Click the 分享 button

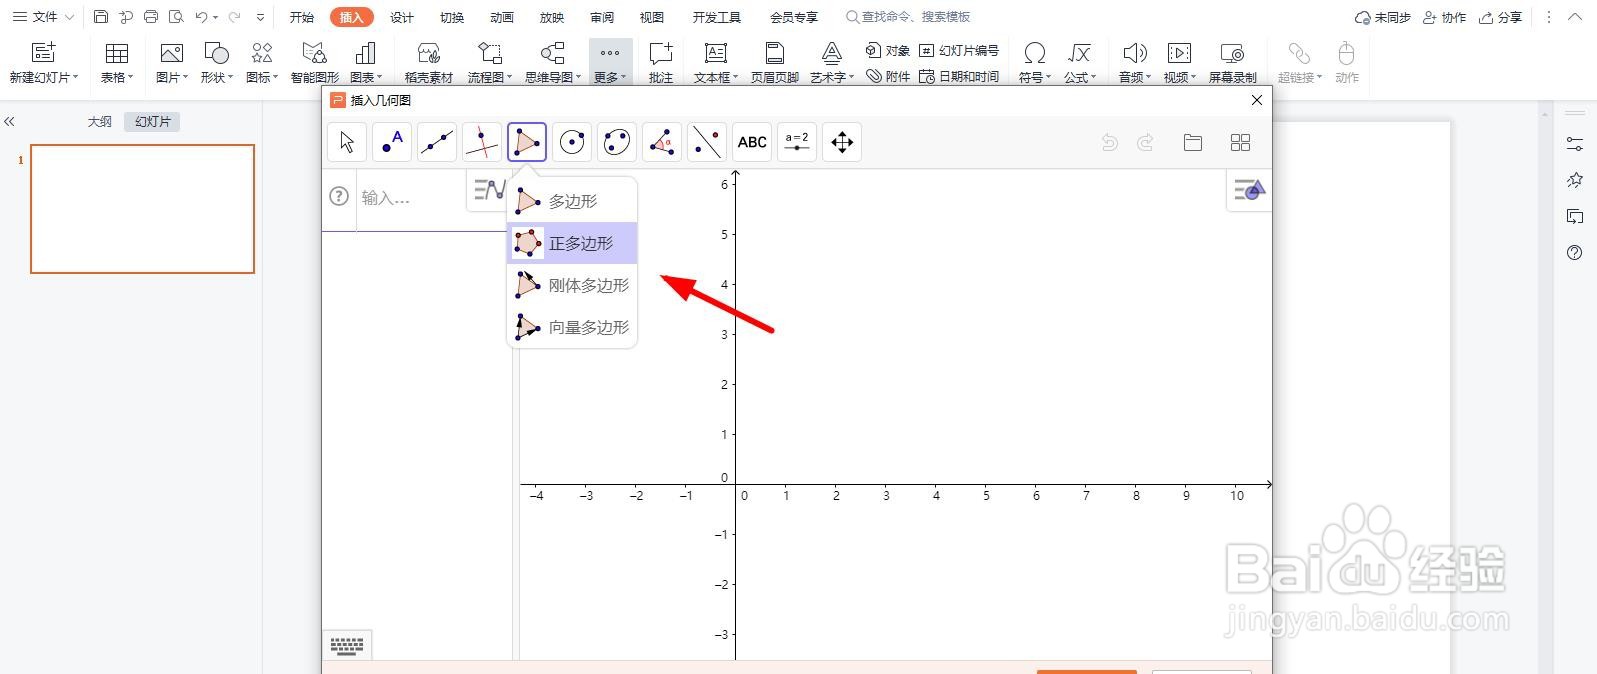pos(1501,17)
